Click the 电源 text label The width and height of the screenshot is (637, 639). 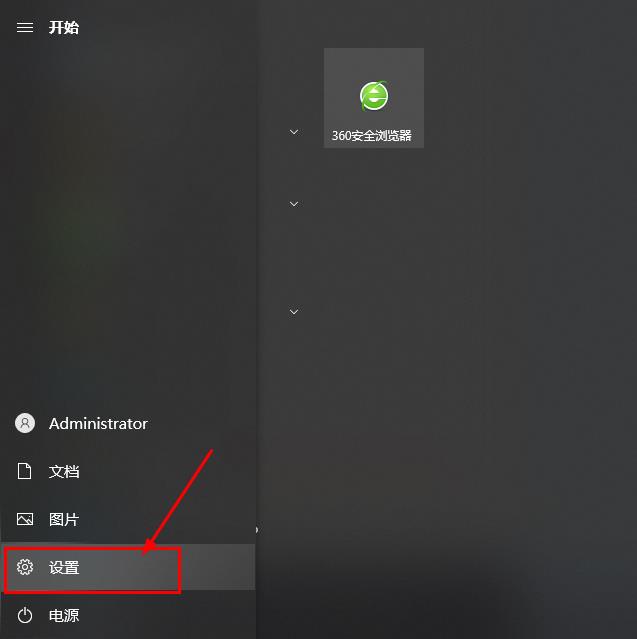click(64, 615)
